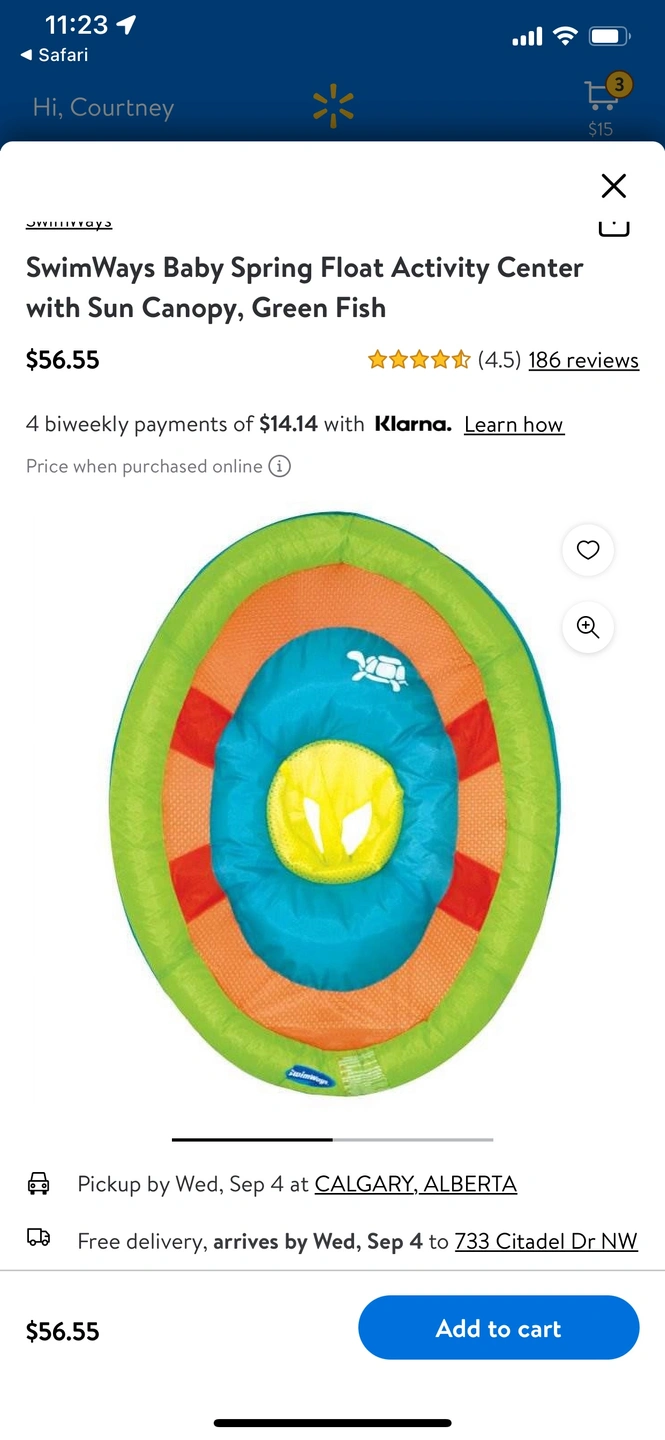This screenshot has height=1440, width=665.
Task: Tap the Learn how Klarna link
Action: coord(514,424)
